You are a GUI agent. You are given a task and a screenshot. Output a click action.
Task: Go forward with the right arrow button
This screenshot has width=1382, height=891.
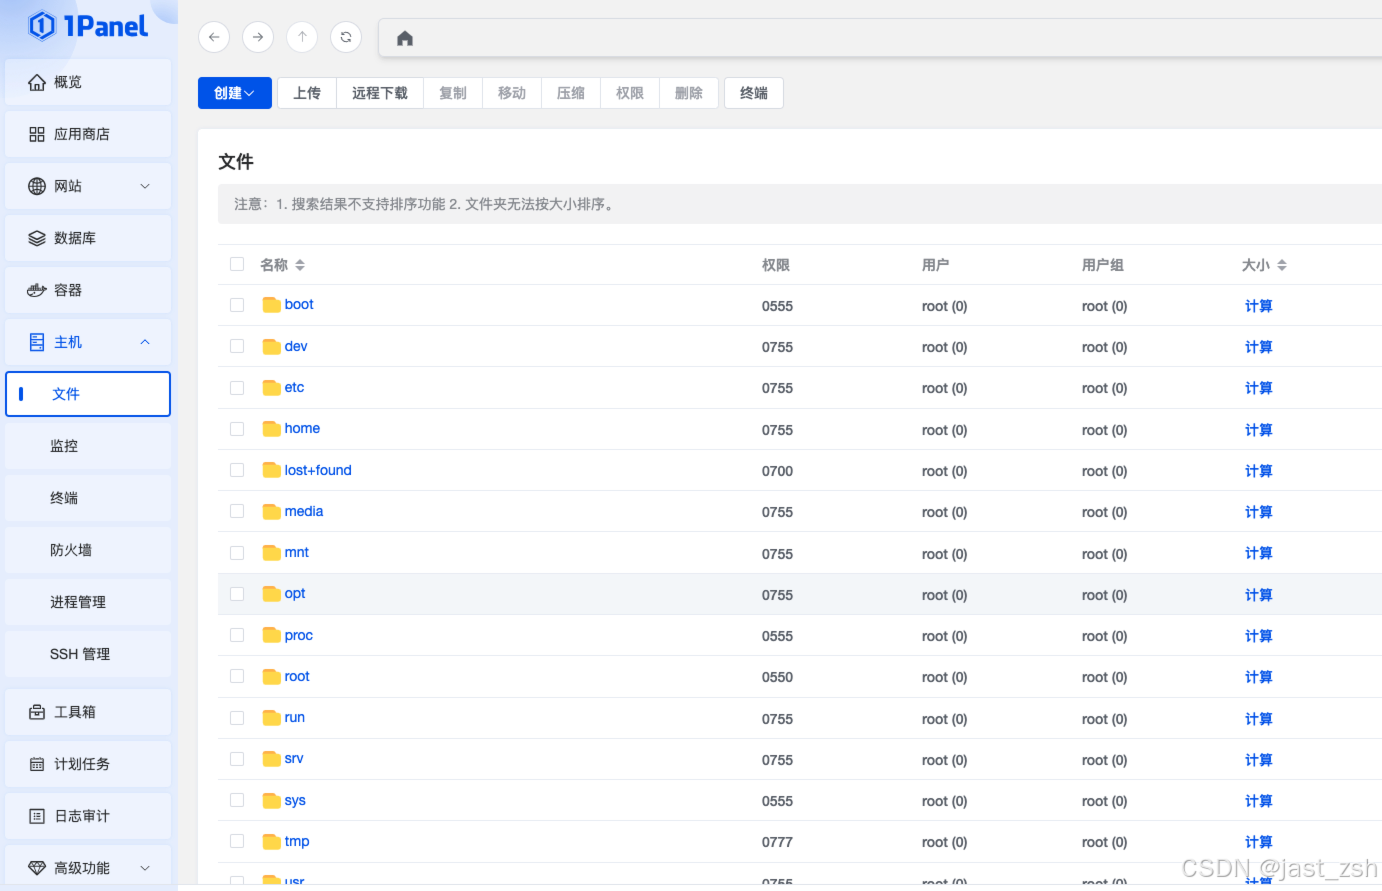coord(258,37)
